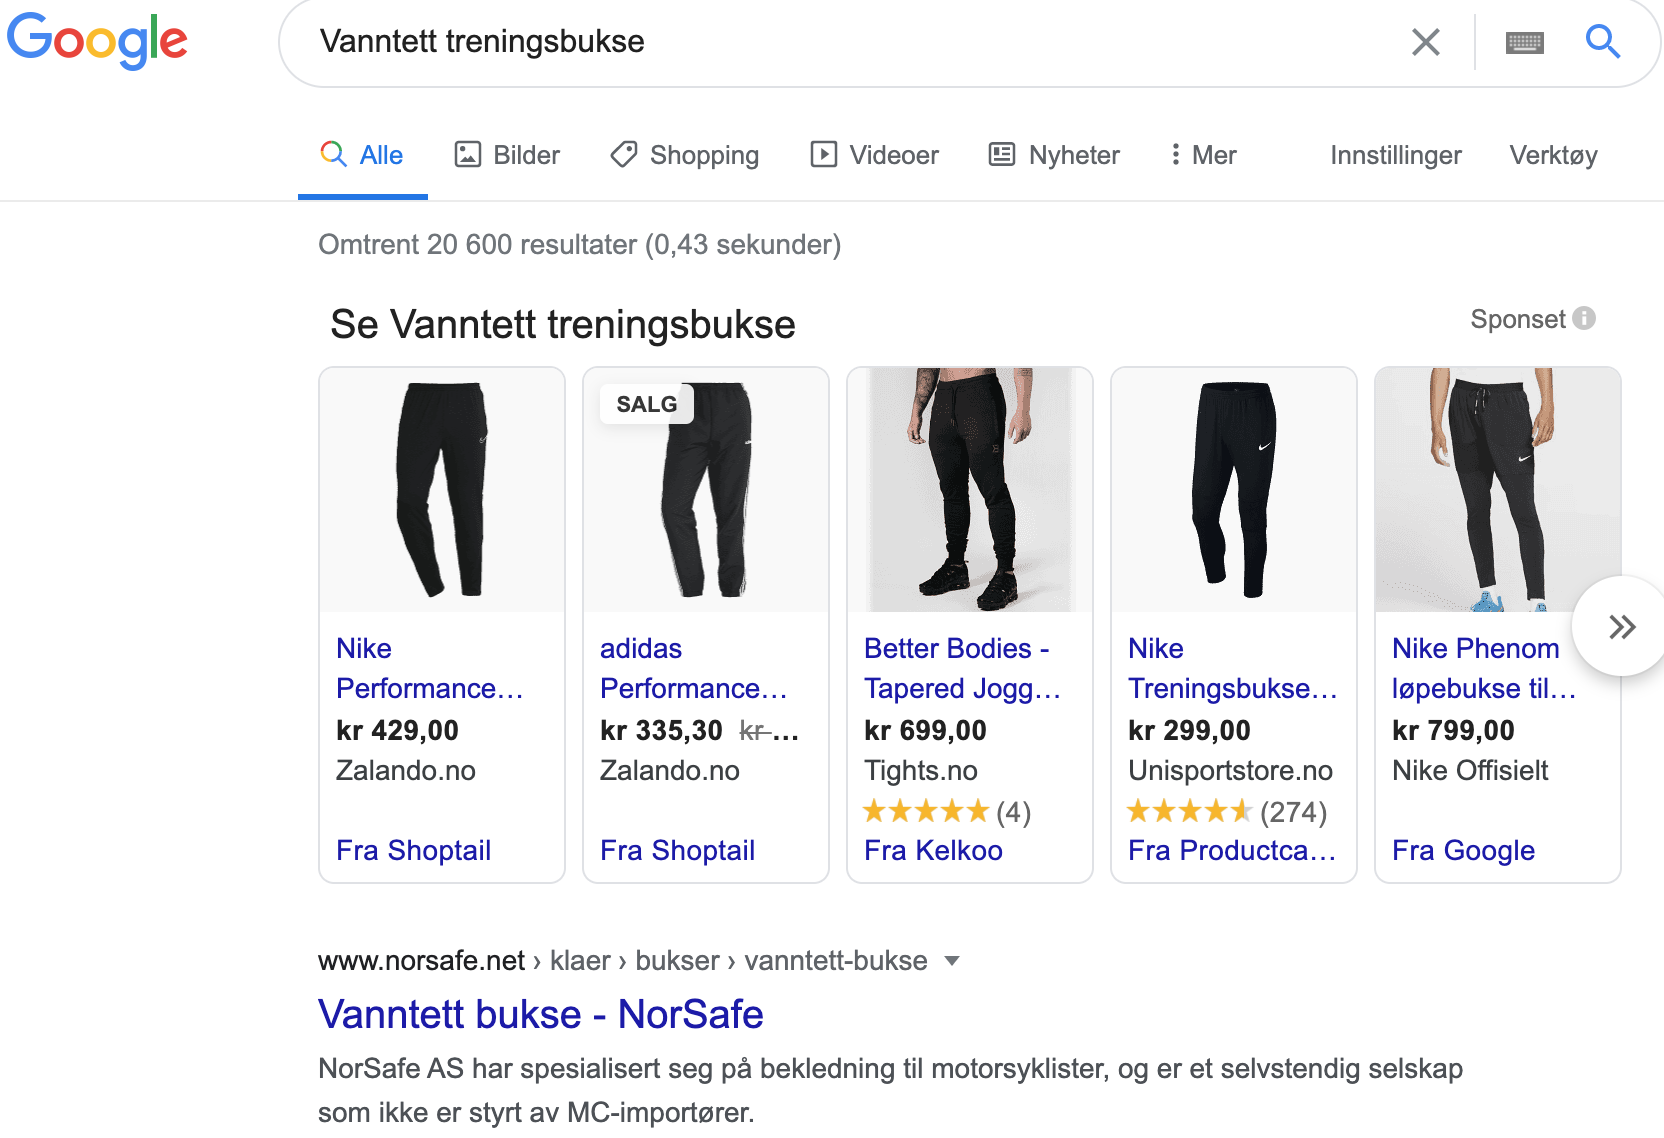The image size is (1664, 1138).
Task: Click the Google logo
Action: pyautogui.click(x=97, y=41)
